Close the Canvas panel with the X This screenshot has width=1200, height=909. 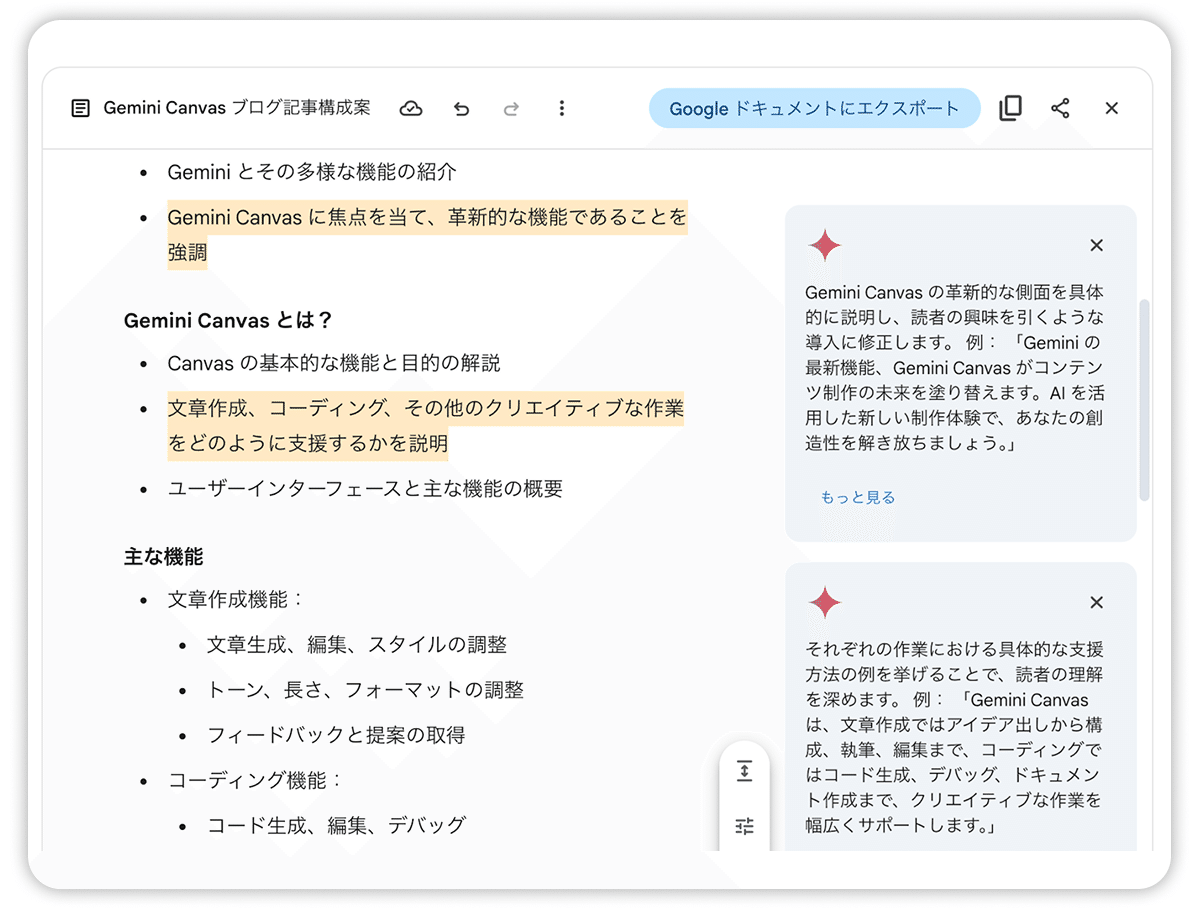[1111, 108]
